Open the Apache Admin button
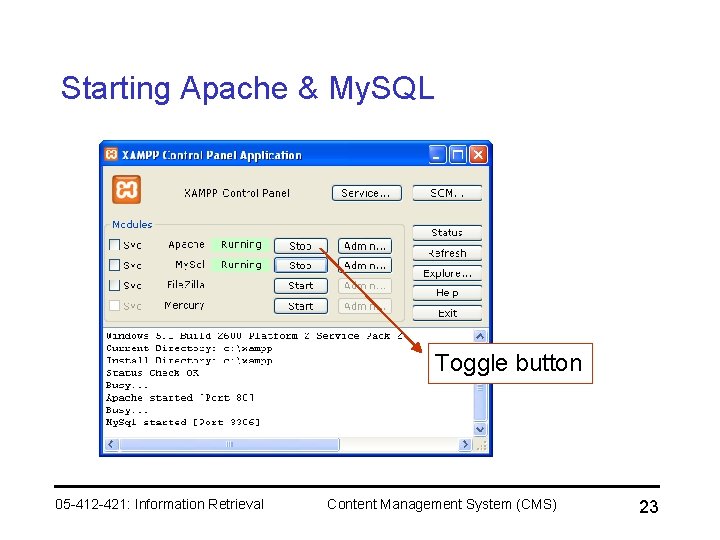Screen dimensions: 720x540 tap(365, 246)
